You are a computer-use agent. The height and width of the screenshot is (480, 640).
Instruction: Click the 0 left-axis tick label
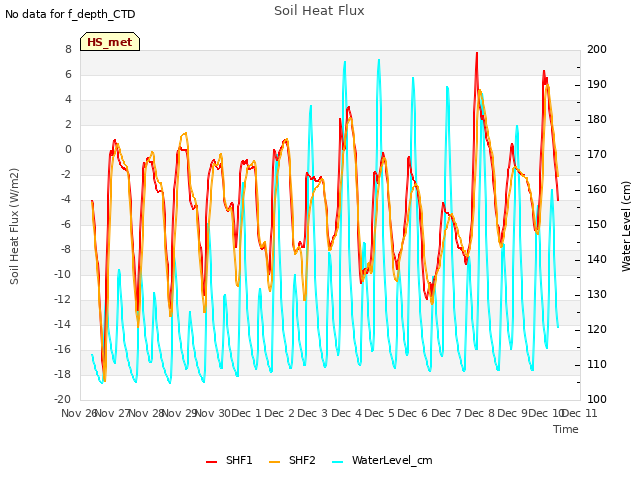pos(68,149)
